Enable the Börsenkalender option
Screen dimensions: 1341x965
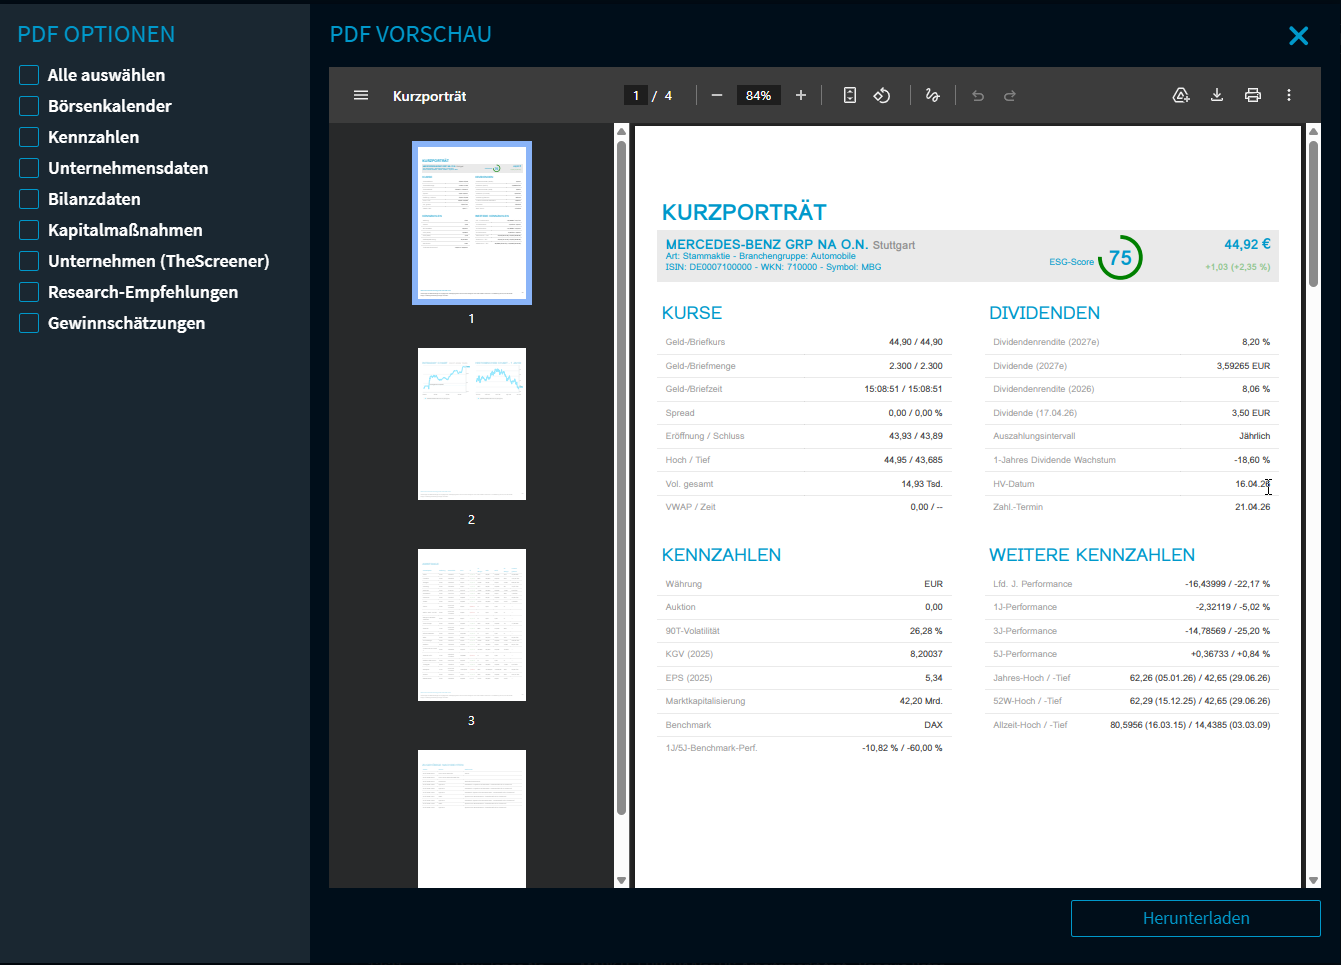click(x=29, y=106)
